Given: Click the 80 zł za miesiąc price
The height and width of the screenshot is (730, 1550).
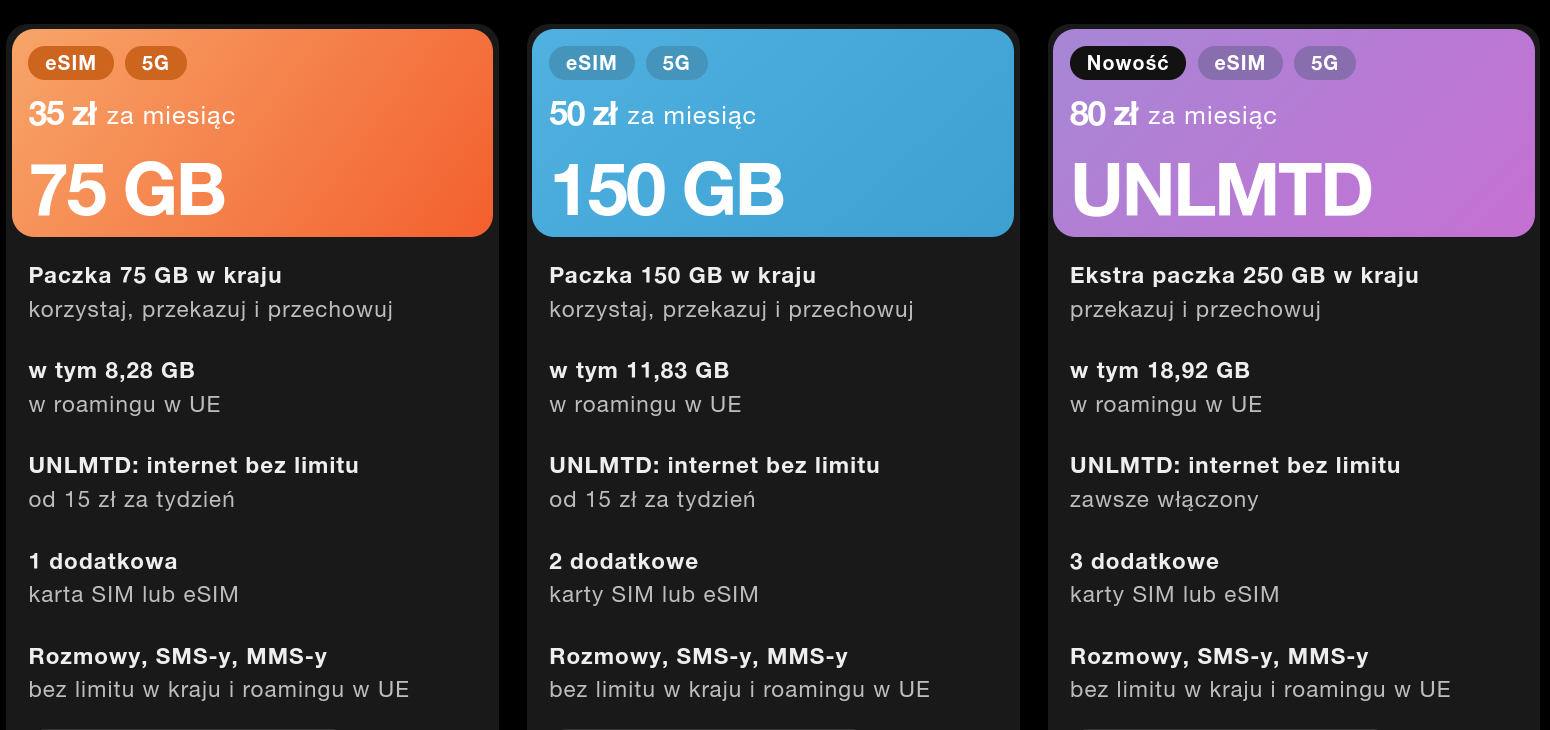Looking at the screenshot, I should coord(1173,115).
